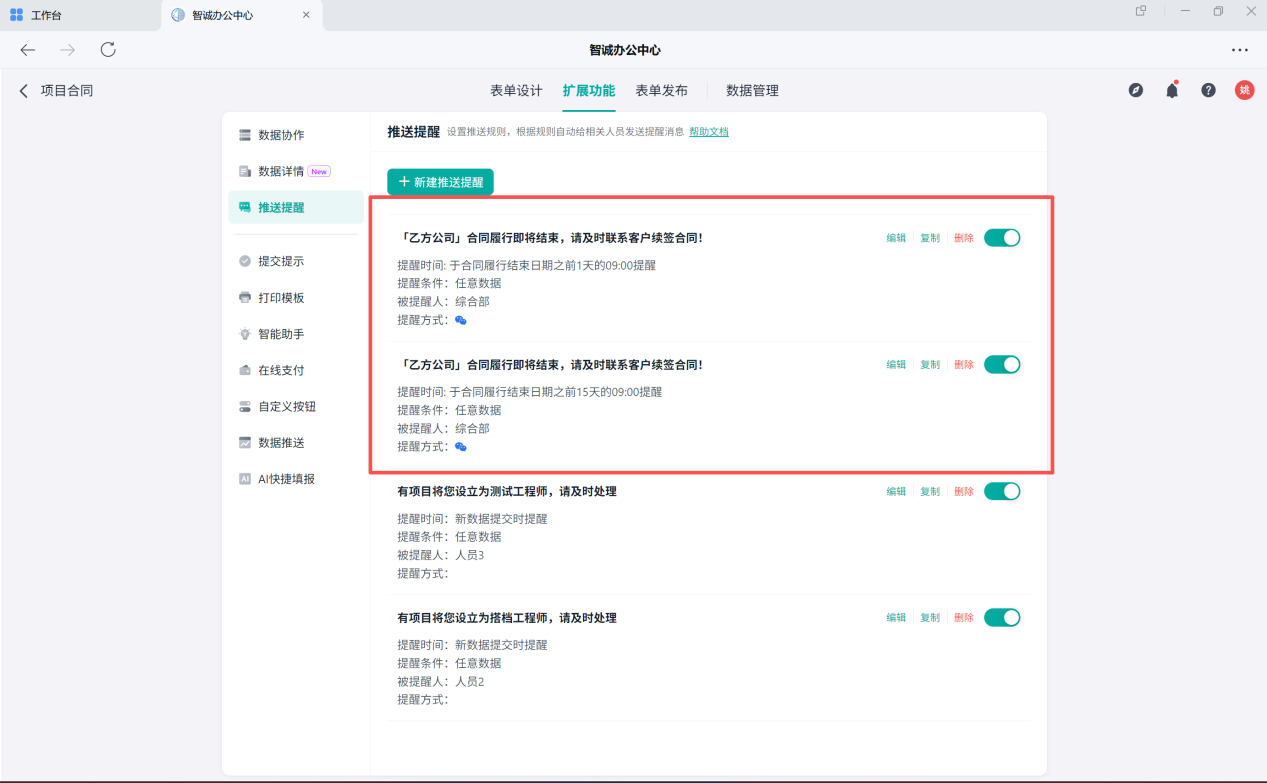Click text 被提醒人：人员3
The width and height of the screenshot is (1267, 783).
pyautogui.click(x=441, y=555)
